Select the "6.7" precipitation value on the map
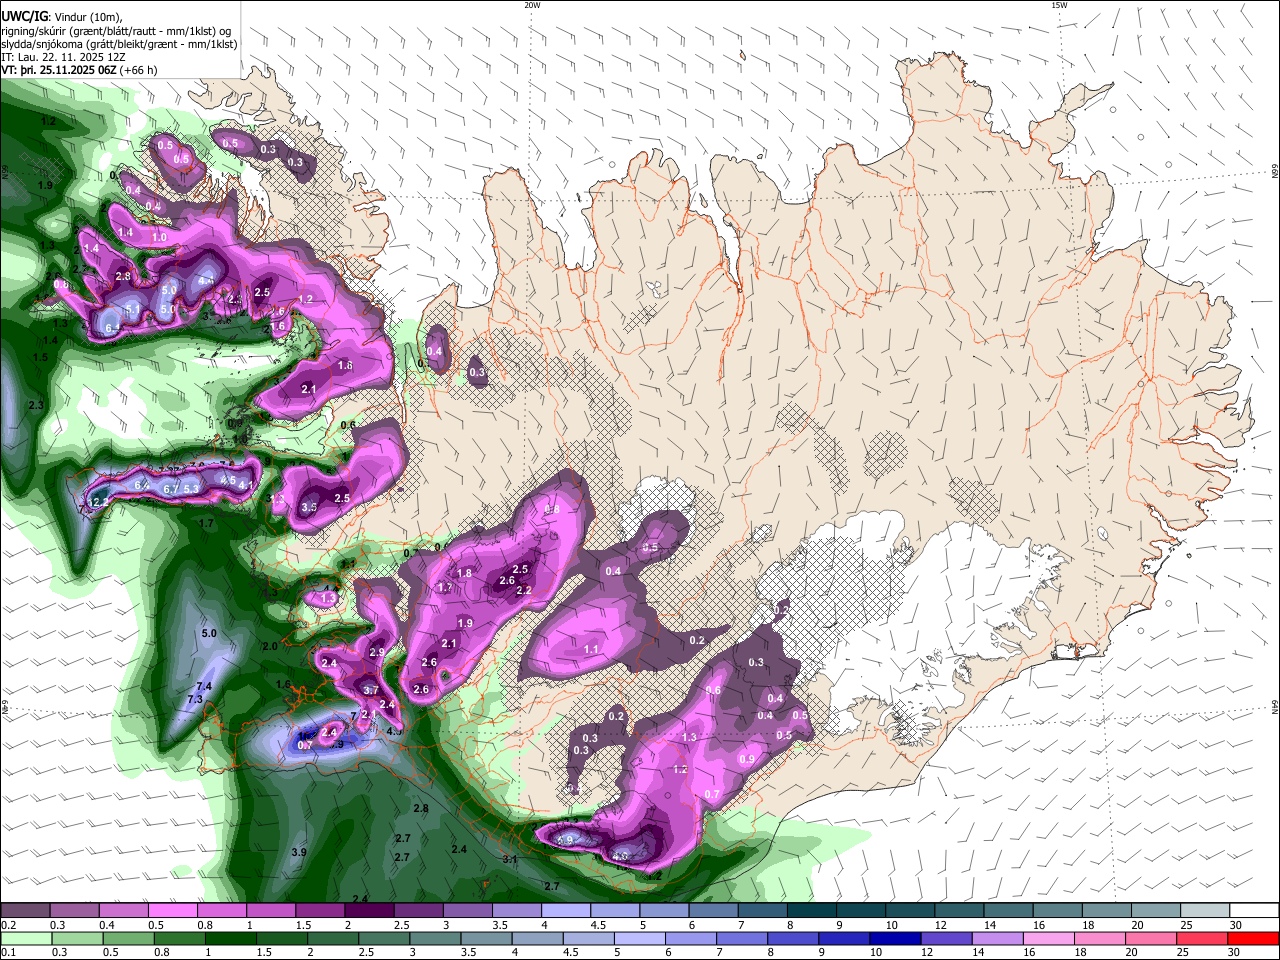The width and height of the screenshot is (1280, 960). [170, 489]
